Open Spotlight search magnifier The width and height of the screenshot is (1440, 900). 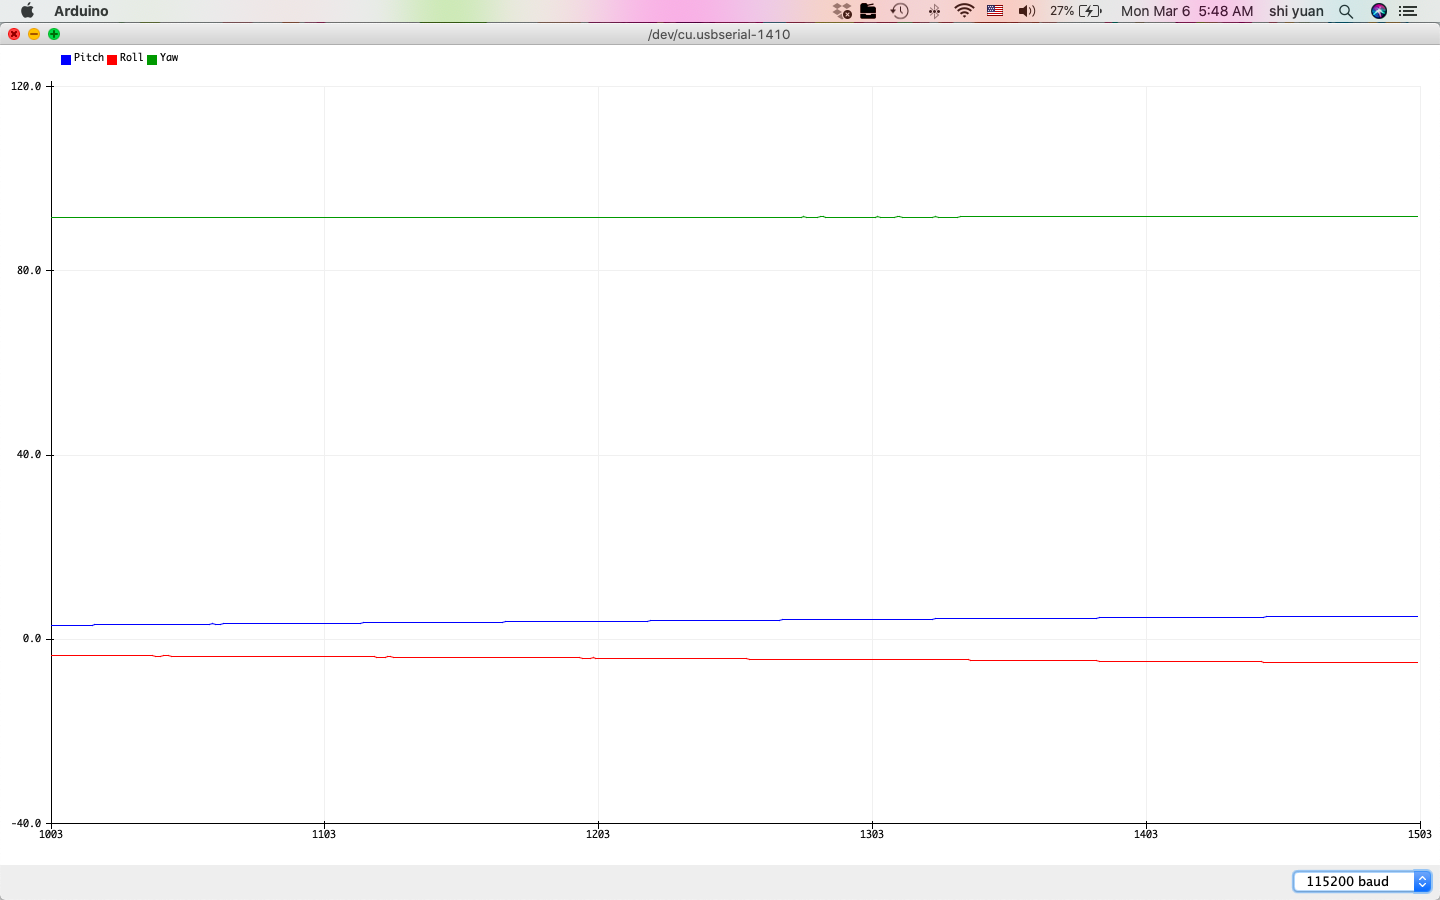(1346, 11)
